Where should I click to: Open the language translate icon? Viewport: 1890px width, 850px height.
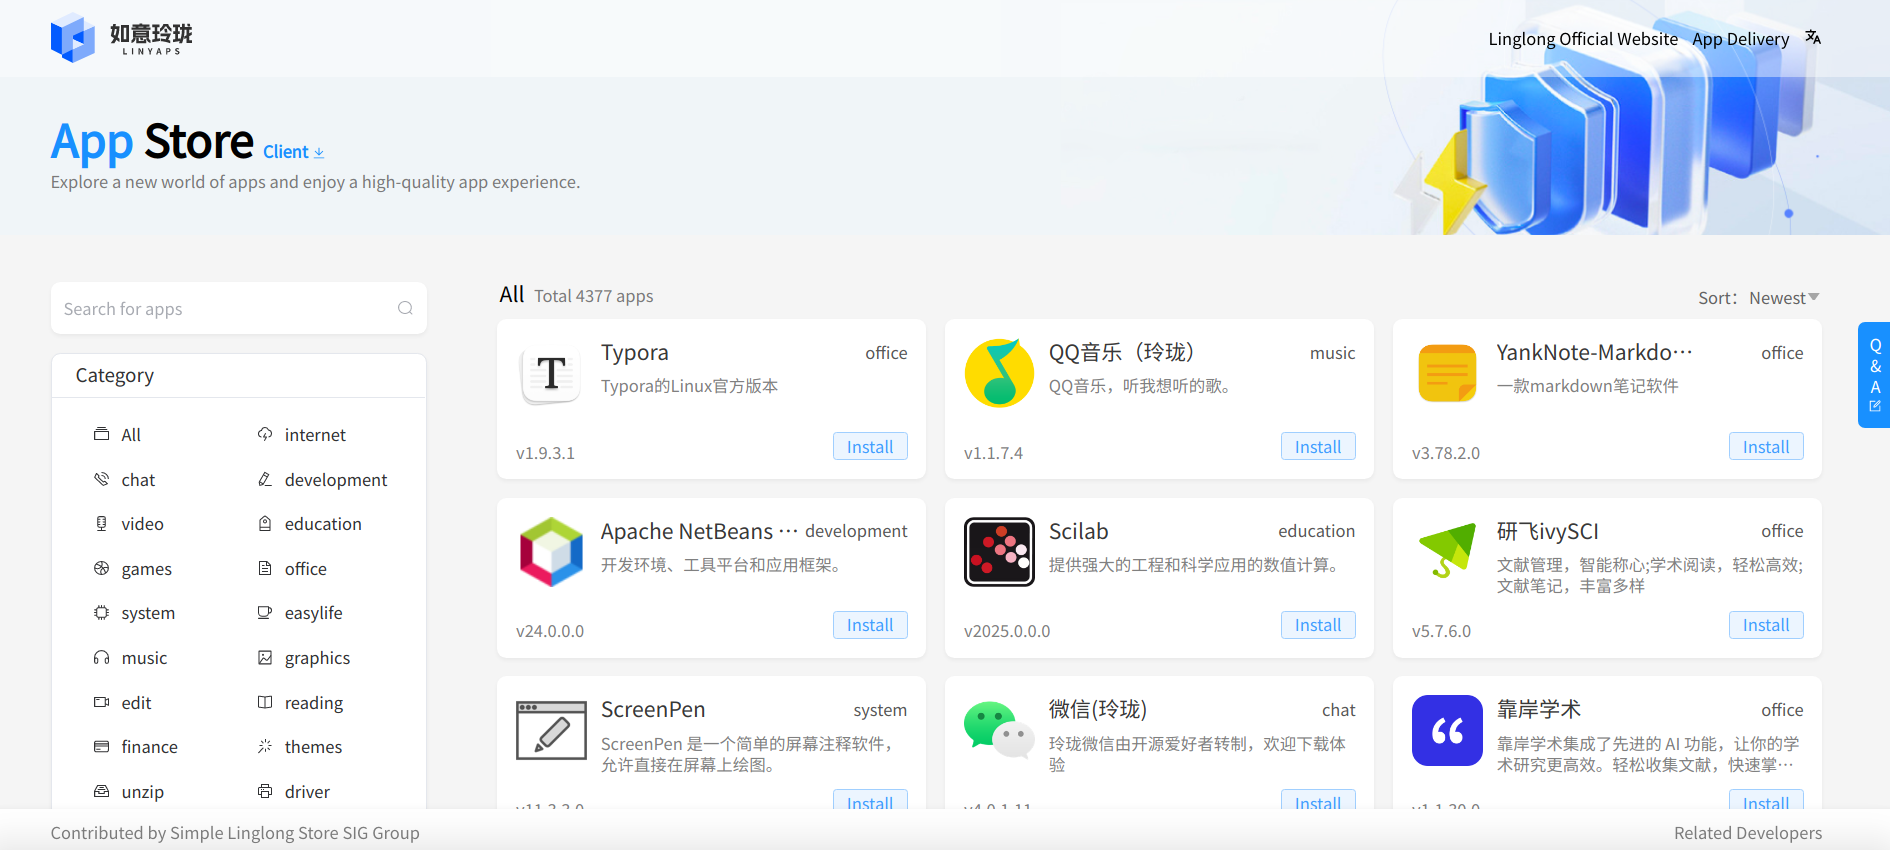coord(1813,38)
